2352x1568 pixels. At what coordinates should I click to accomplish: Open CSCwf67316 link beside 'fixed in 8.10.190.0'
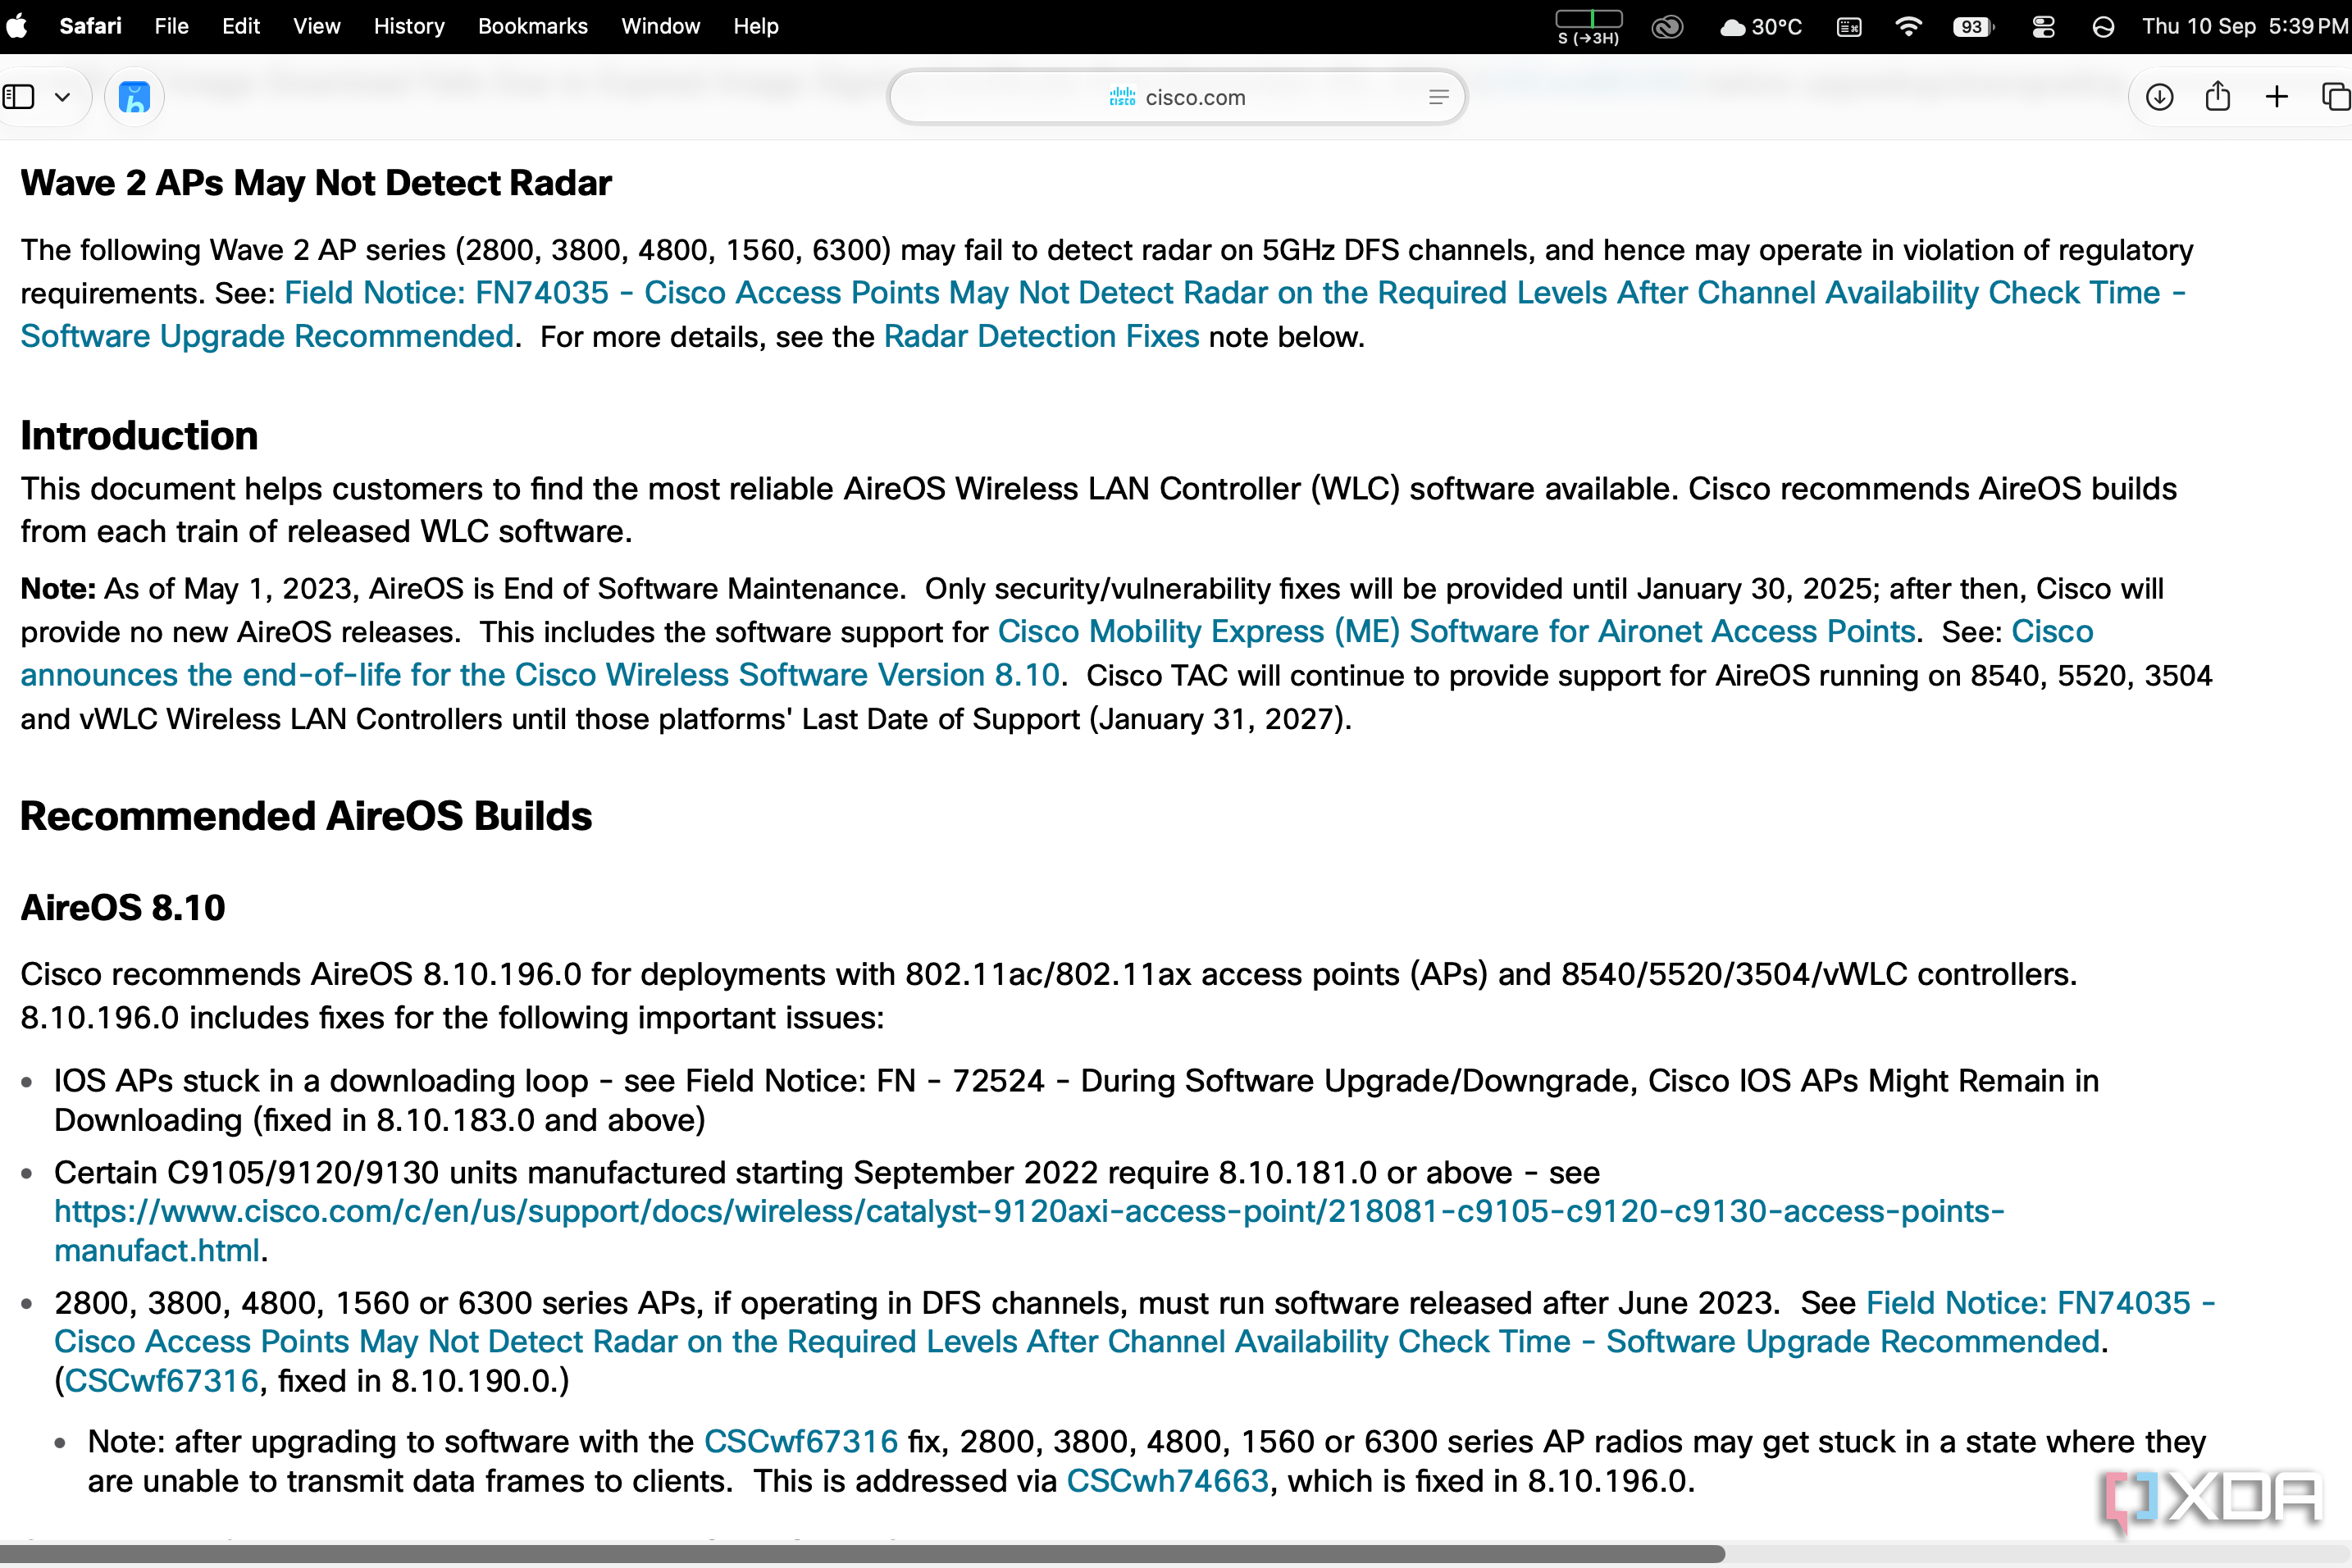161,1380
